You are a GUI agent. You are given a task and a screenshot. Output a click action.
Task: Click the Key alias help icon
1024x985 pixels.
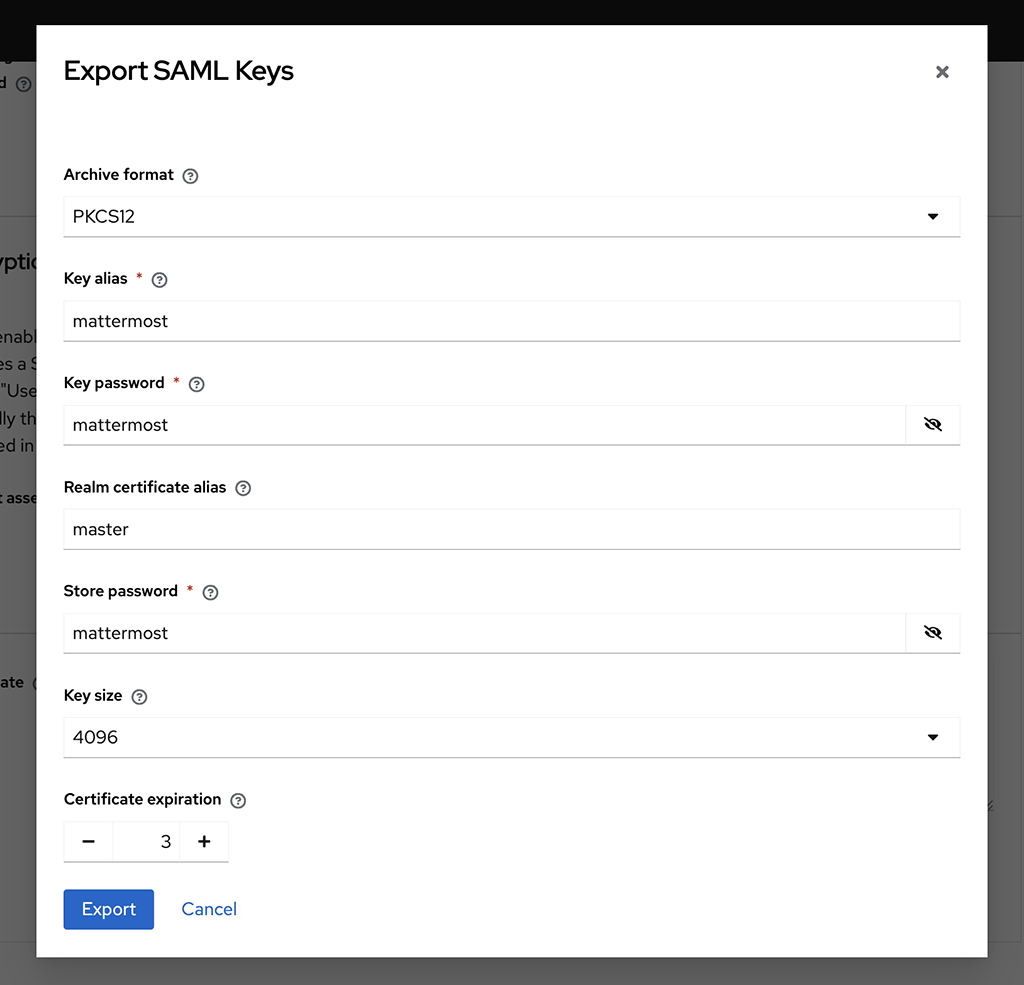(x=158, y=280)
